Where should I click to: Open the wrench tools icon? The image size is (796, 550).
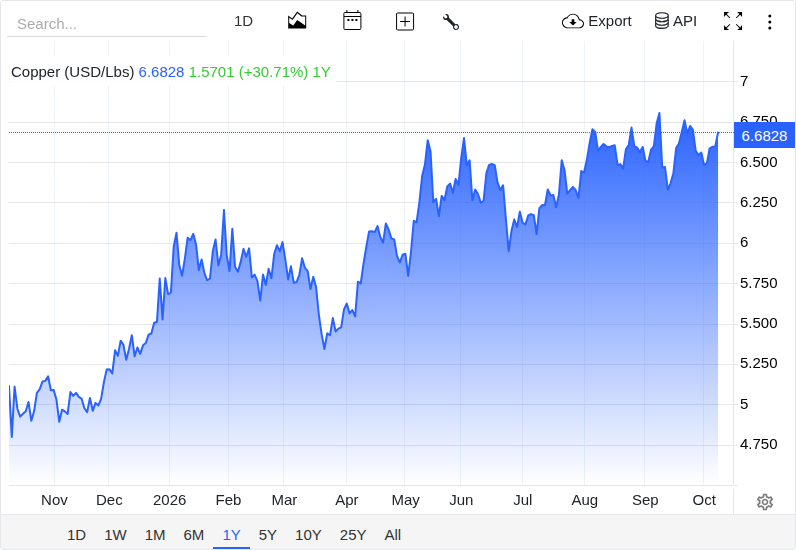click(451, 22)
